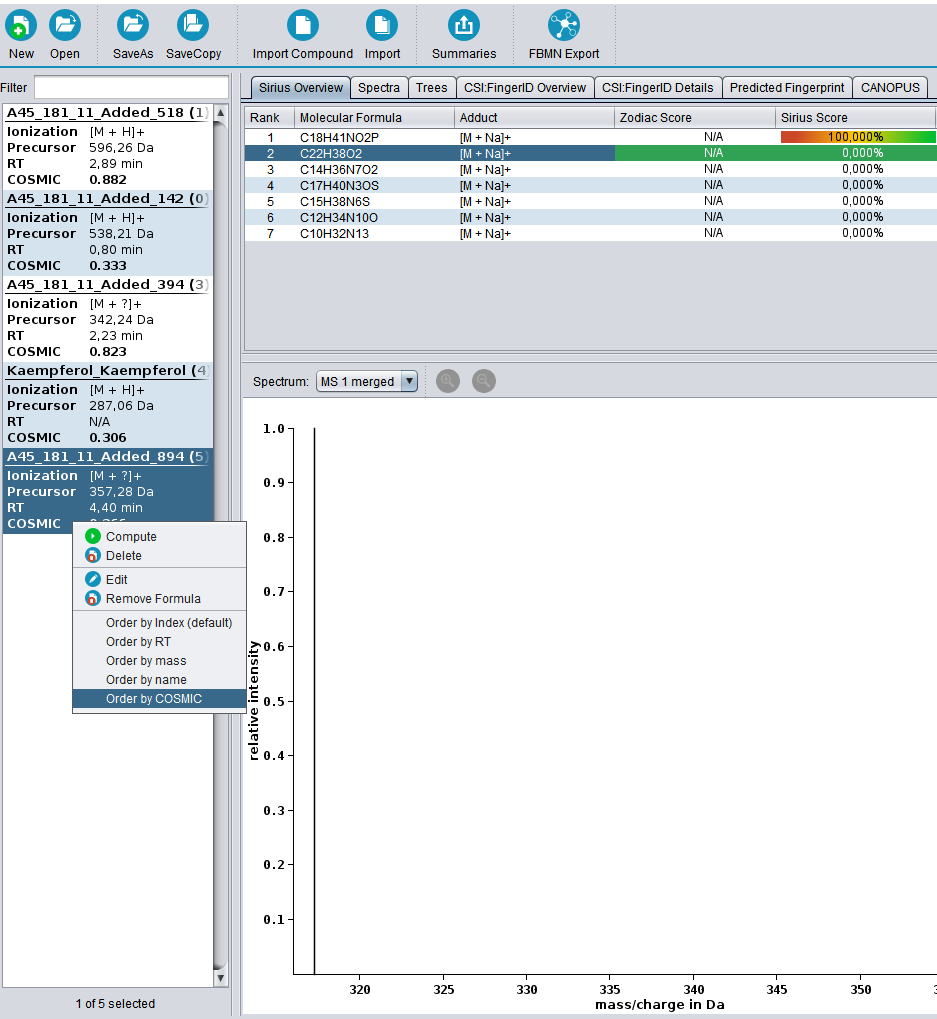Viewport: 937px width, 1019px height.
Task: Click the '1 of 5 selected' status text
Action: (115, 1003)
